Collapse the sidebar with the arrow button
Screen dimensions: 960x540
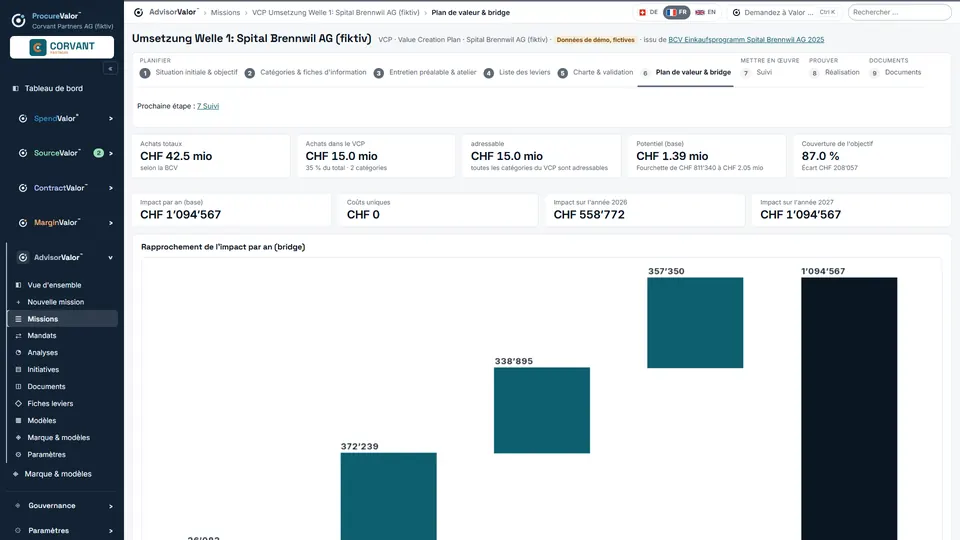coord(110,69)
